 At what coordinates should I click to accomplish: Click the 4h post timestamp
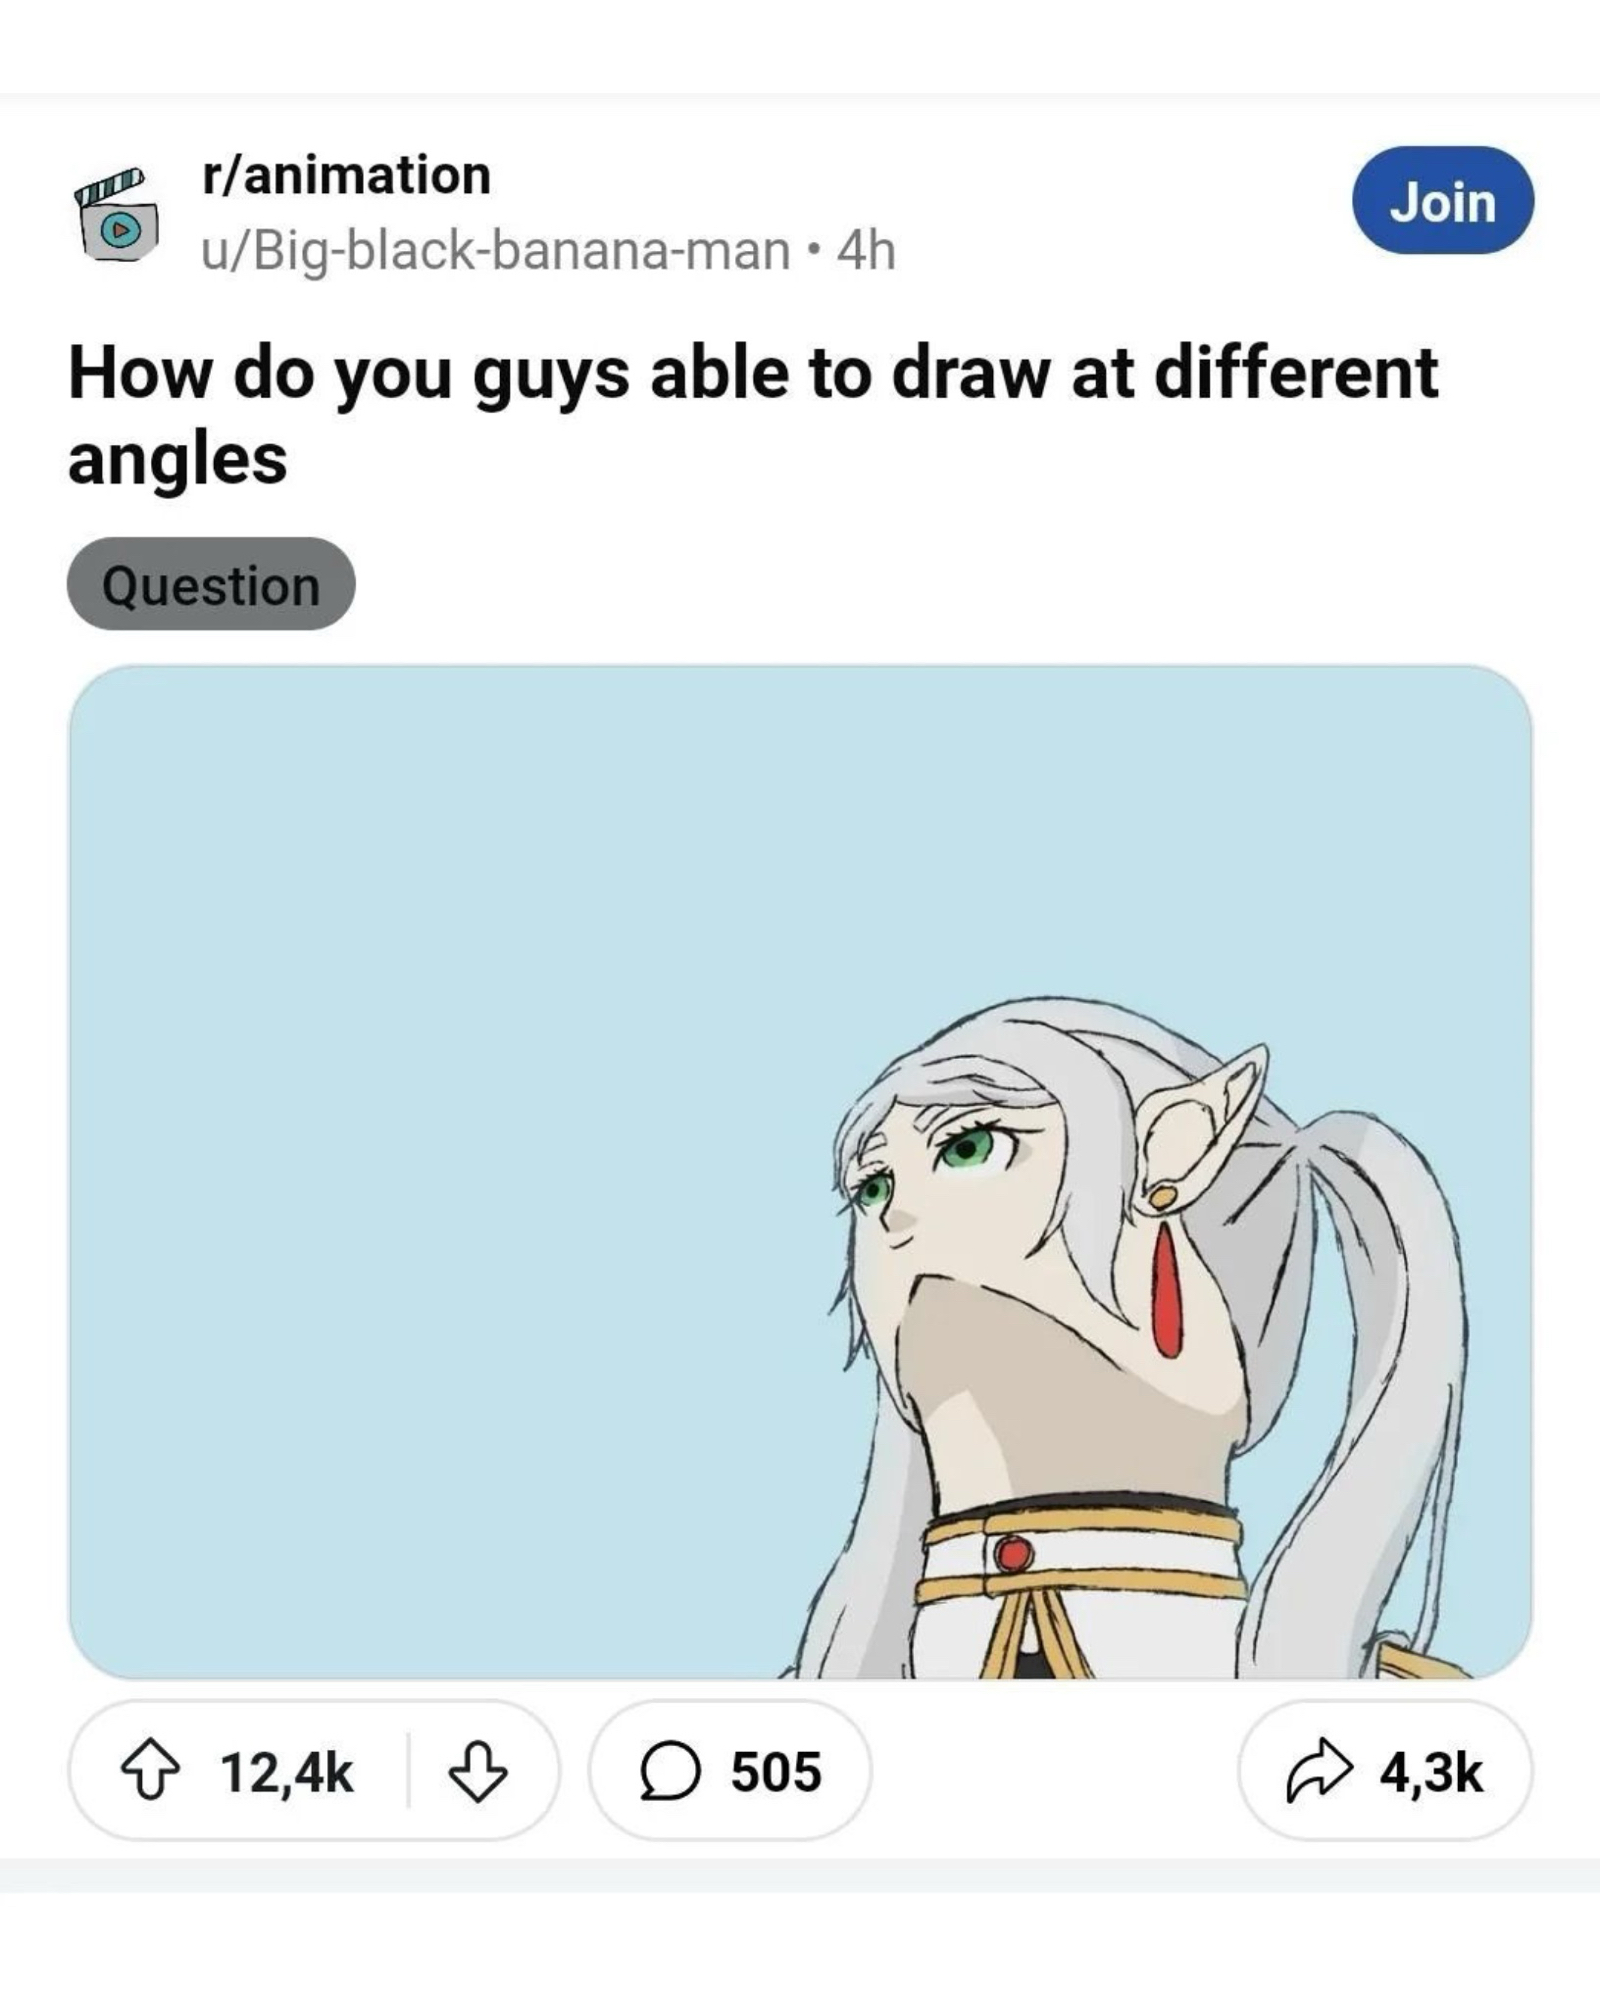pos(866,251)
